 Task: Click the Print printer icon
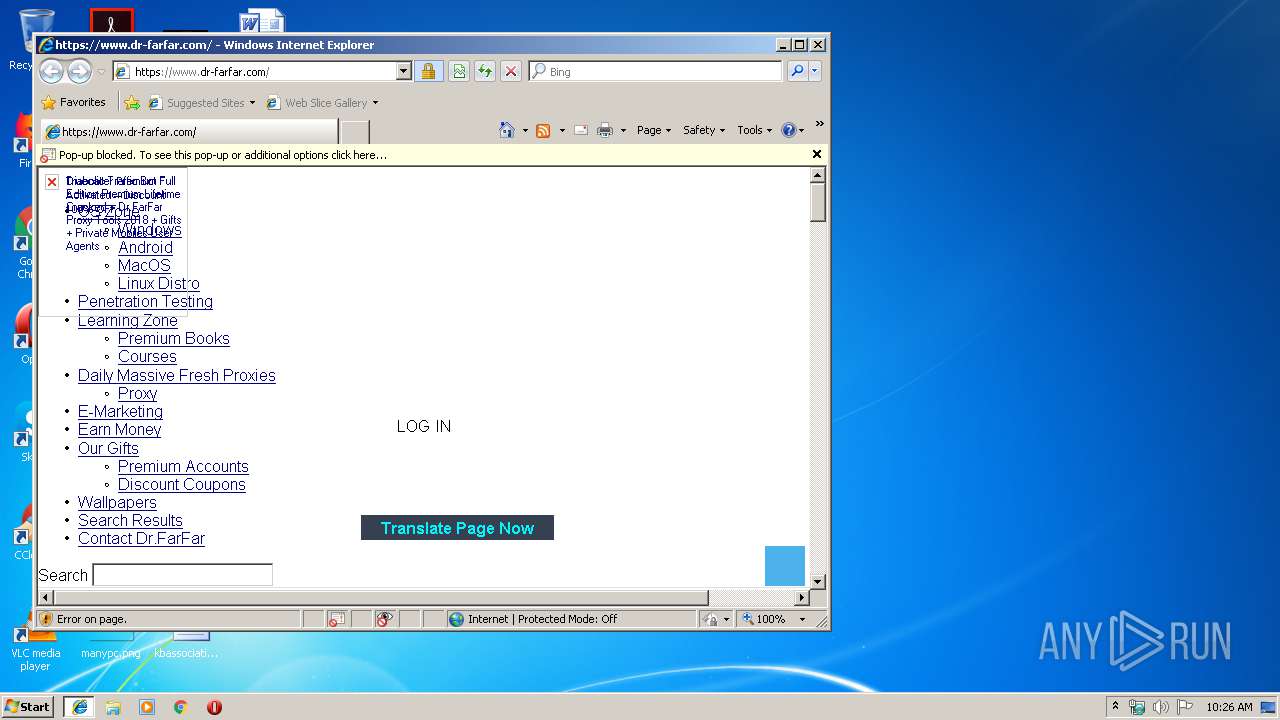pos(605,130)
